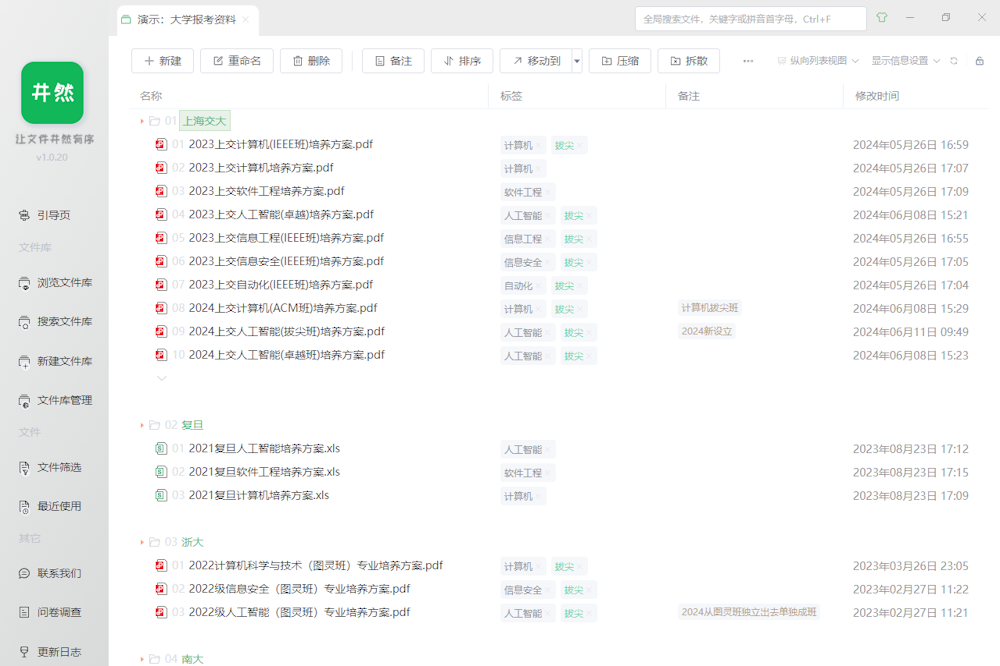Open 搜索文件库 in the sidebar
Viewport: 1000px width, 666px height.
(x=64, y=322)
